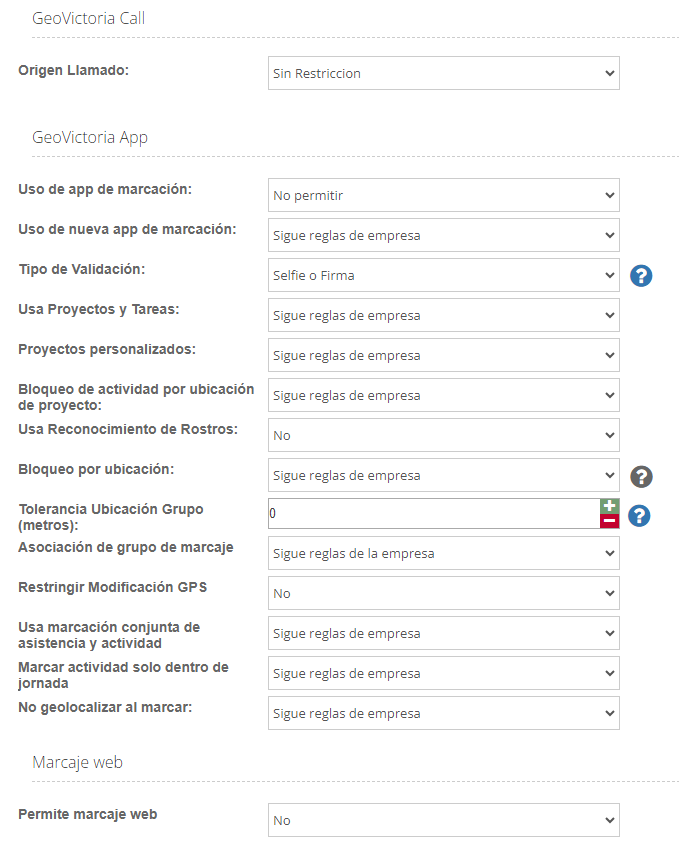679x849 pixels.
Task: Open Tipo de Validación dropdown
Action: [x=443, y=276]
